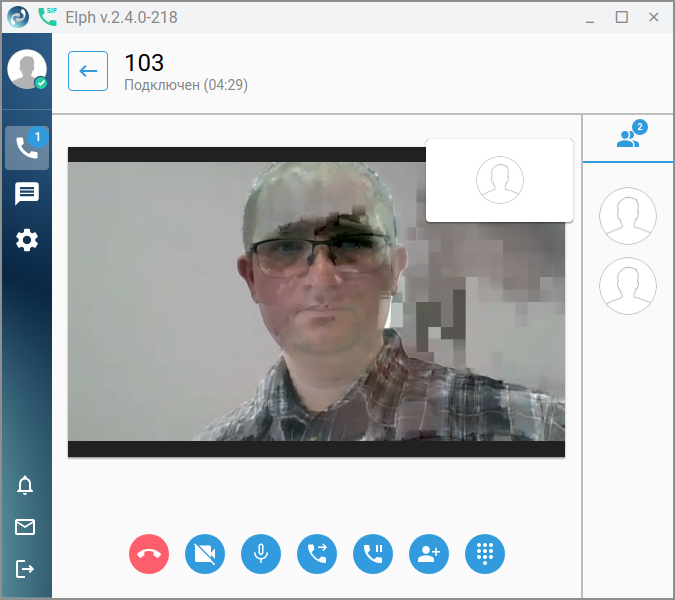Transfer the call with forward-phone icon
675x600 pixels.
[317, 554]
